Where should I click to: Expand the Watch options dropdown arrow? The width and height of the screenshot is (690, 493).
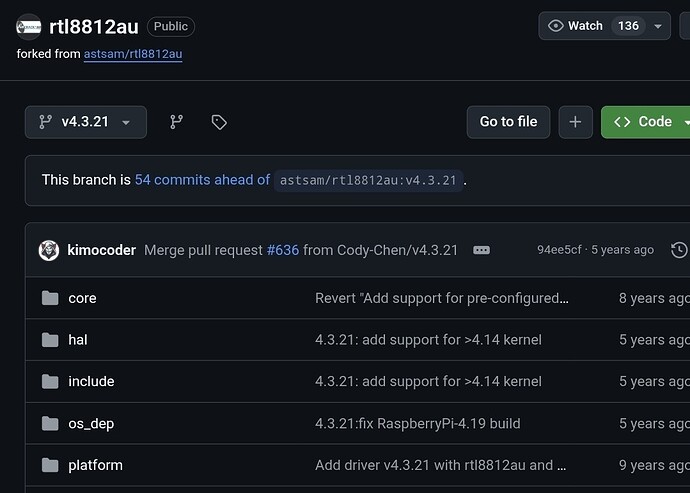(658, 26)
